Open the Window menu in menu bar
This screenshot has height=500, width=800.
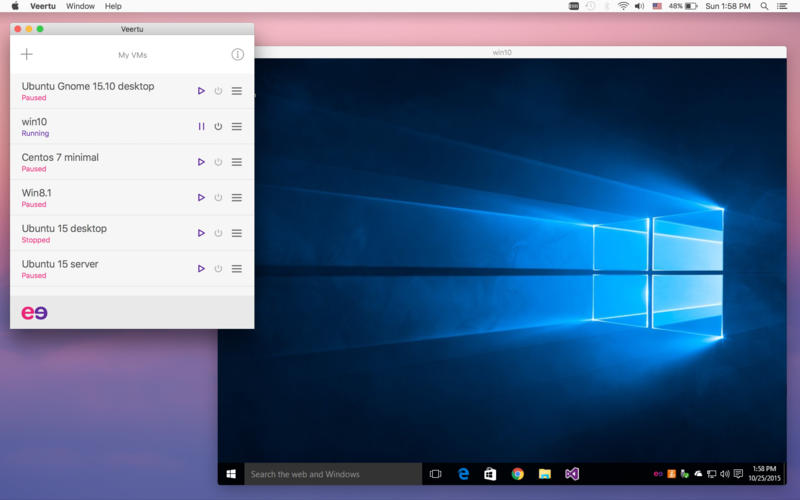click(80, 6)
